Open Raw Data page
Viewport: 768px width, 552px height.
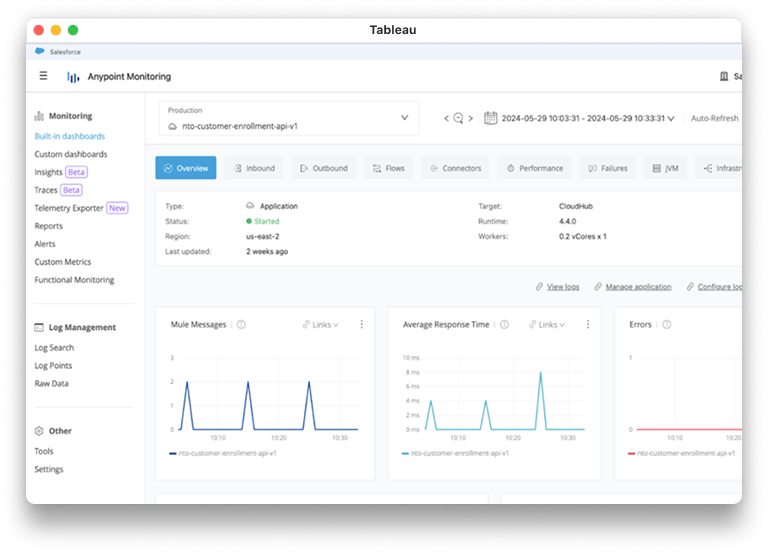pos(51,384)
